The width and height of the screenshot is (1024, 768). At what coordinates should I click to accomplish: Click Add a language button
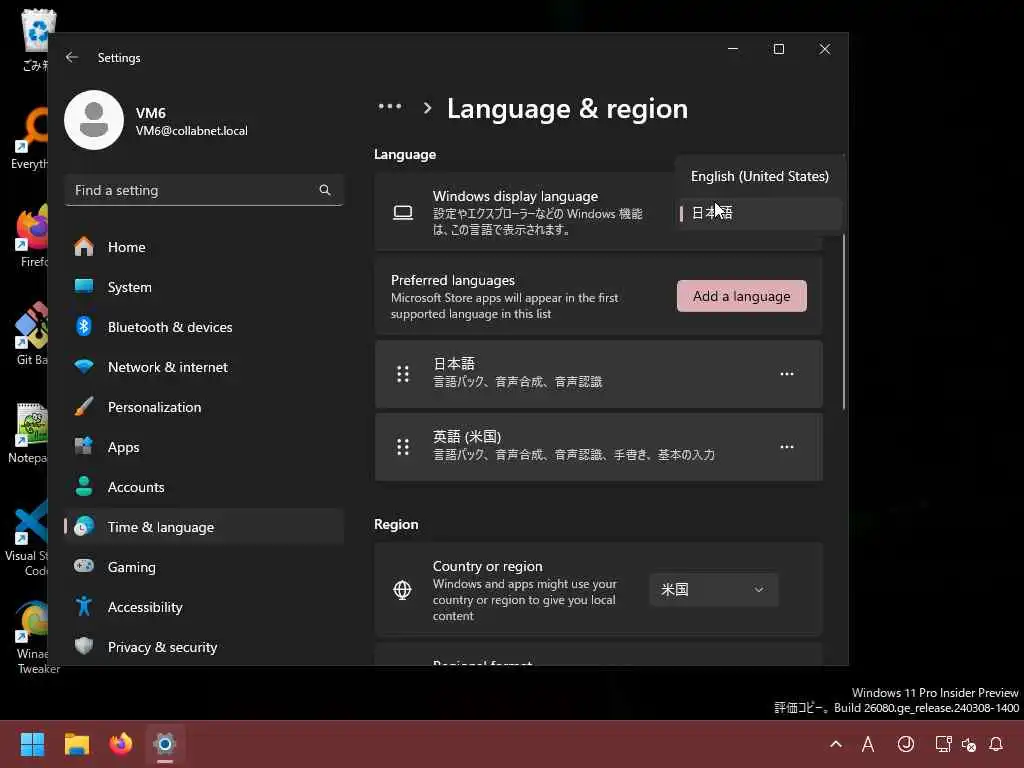click(x=741, y=296)
